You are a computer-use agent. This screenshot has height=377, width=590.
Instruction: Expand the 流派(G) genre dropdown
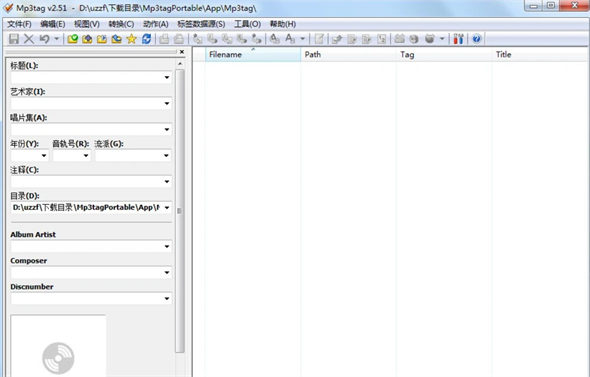pos(166,156)
